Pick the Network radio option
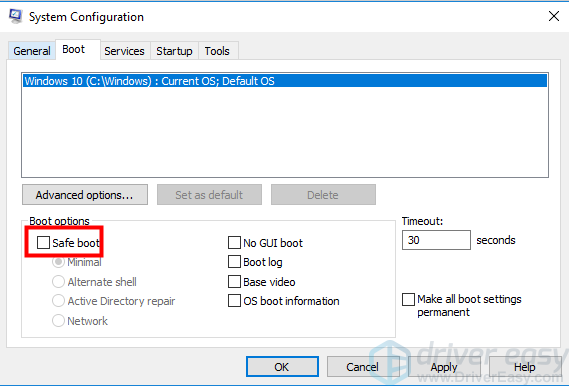This screenshot has height=386, width=569. coord(58,321)
